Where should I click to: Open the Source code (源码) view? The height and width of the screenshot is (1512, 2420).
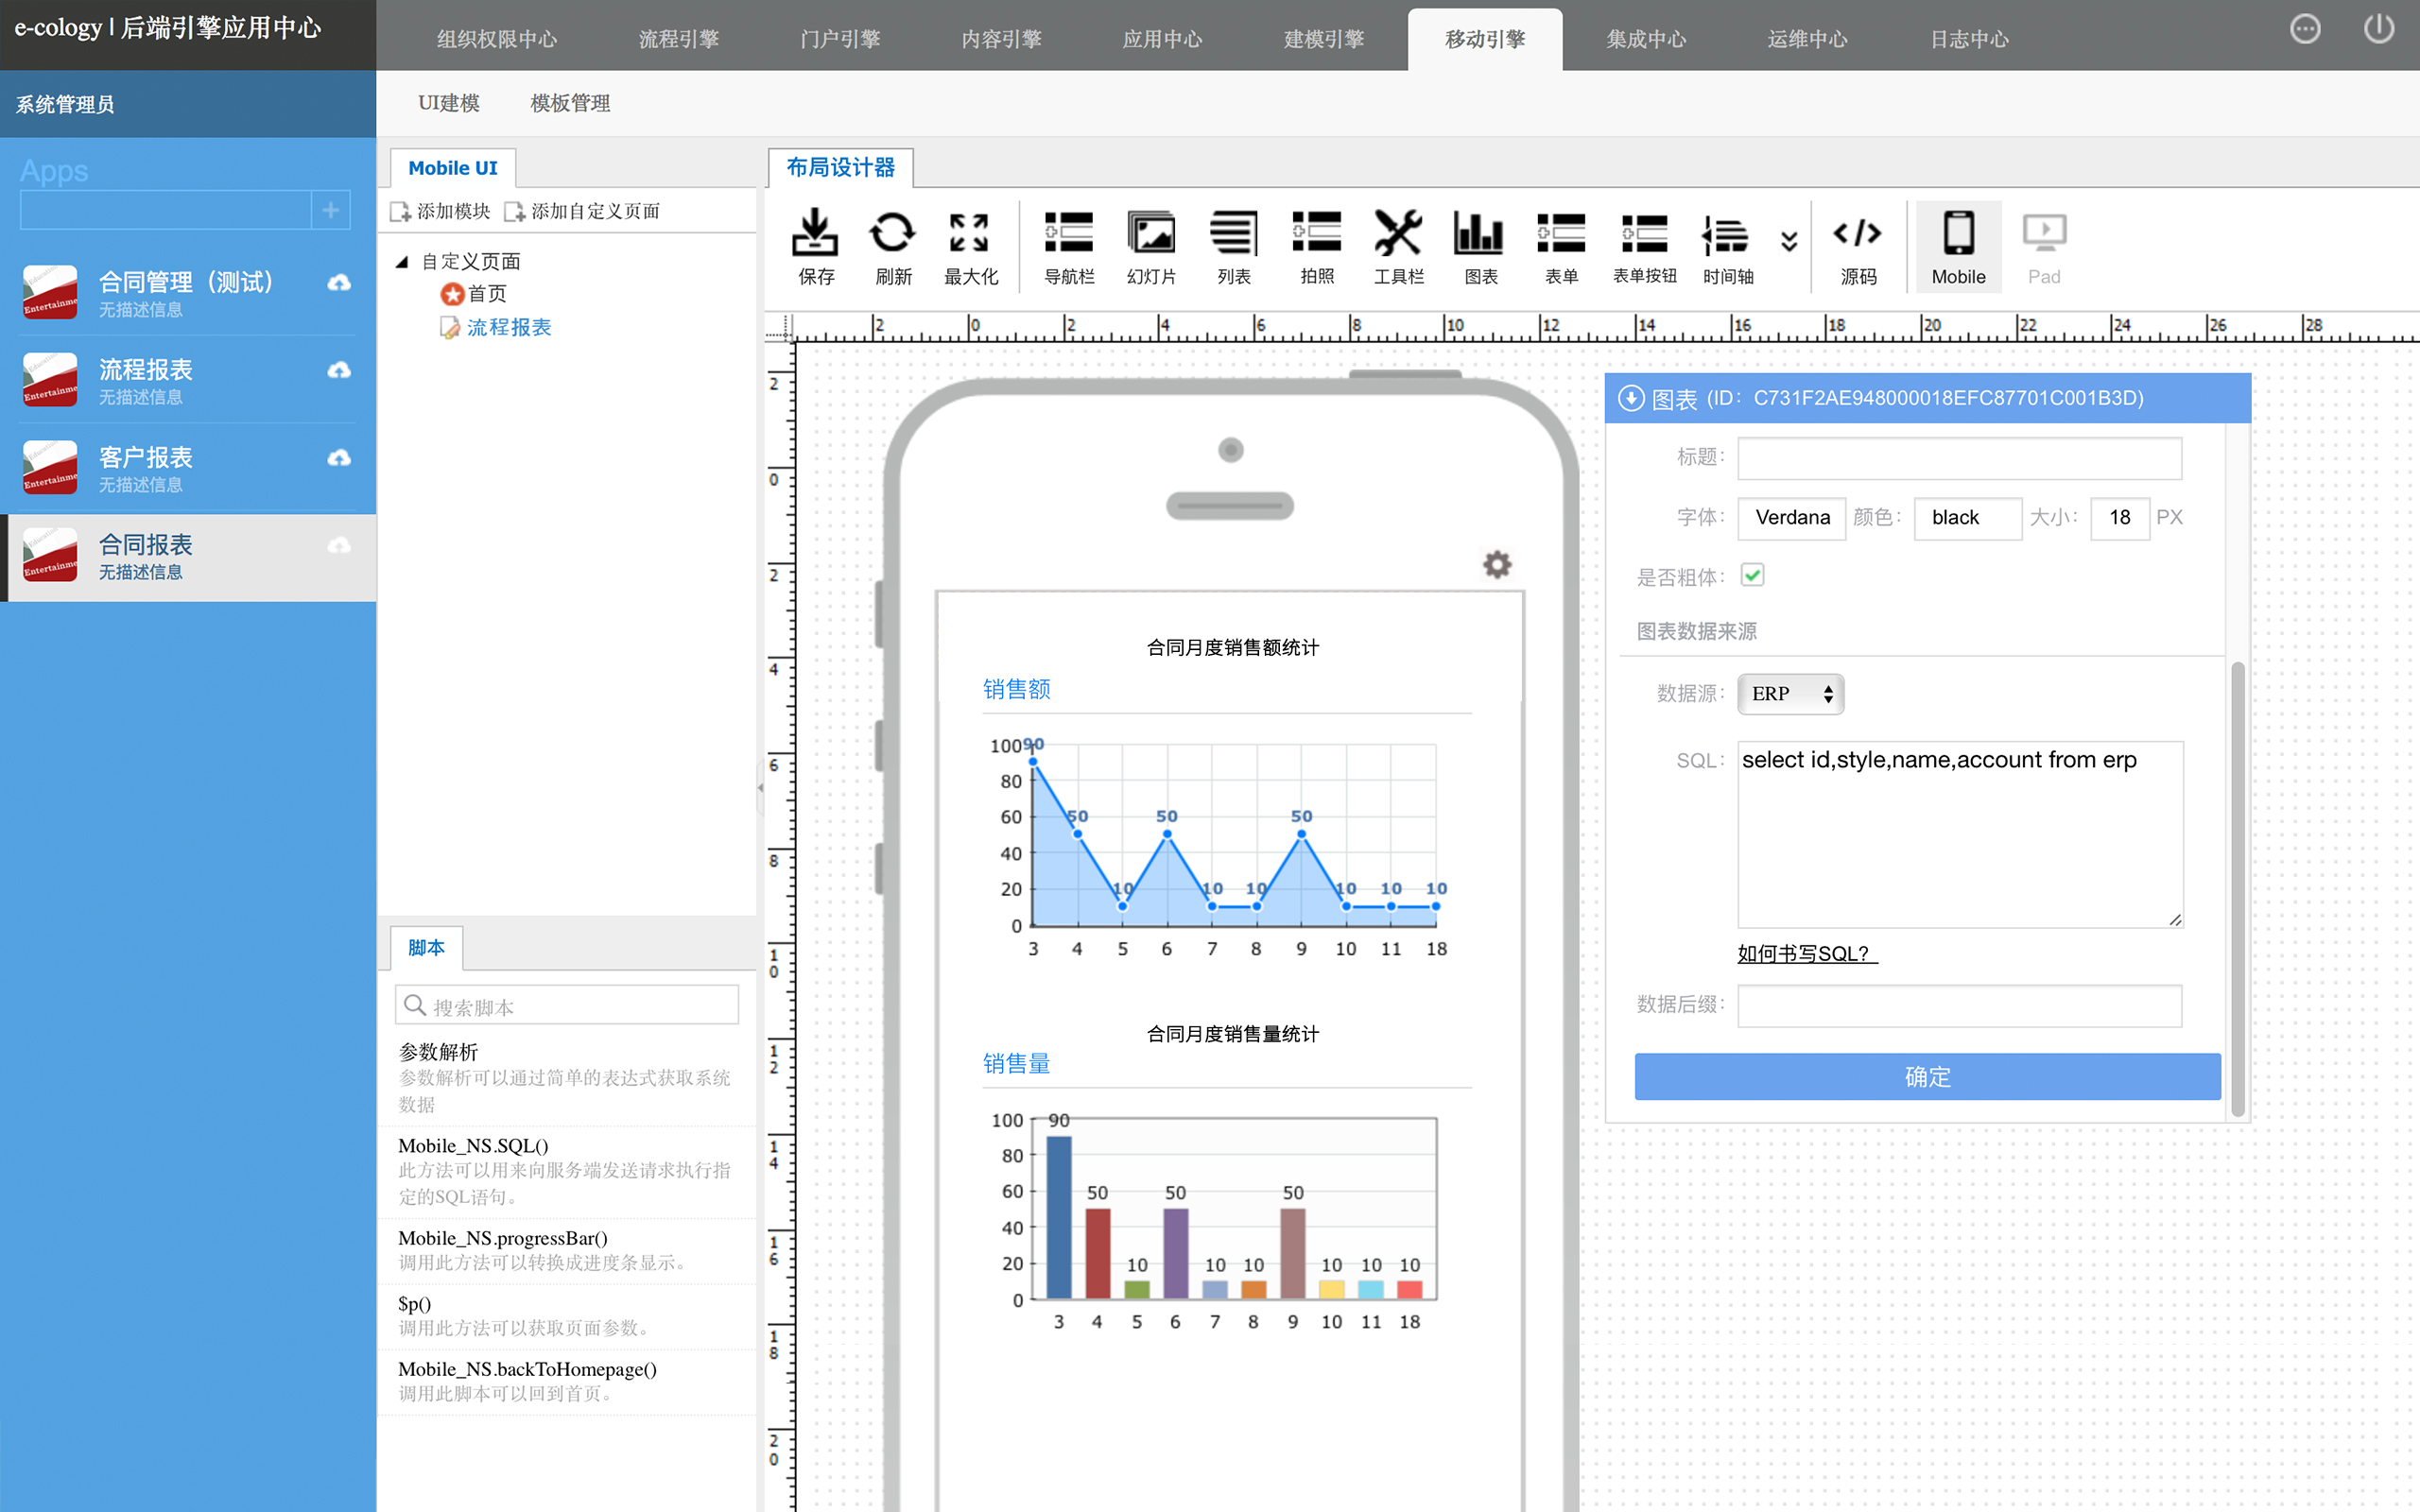1858,246
